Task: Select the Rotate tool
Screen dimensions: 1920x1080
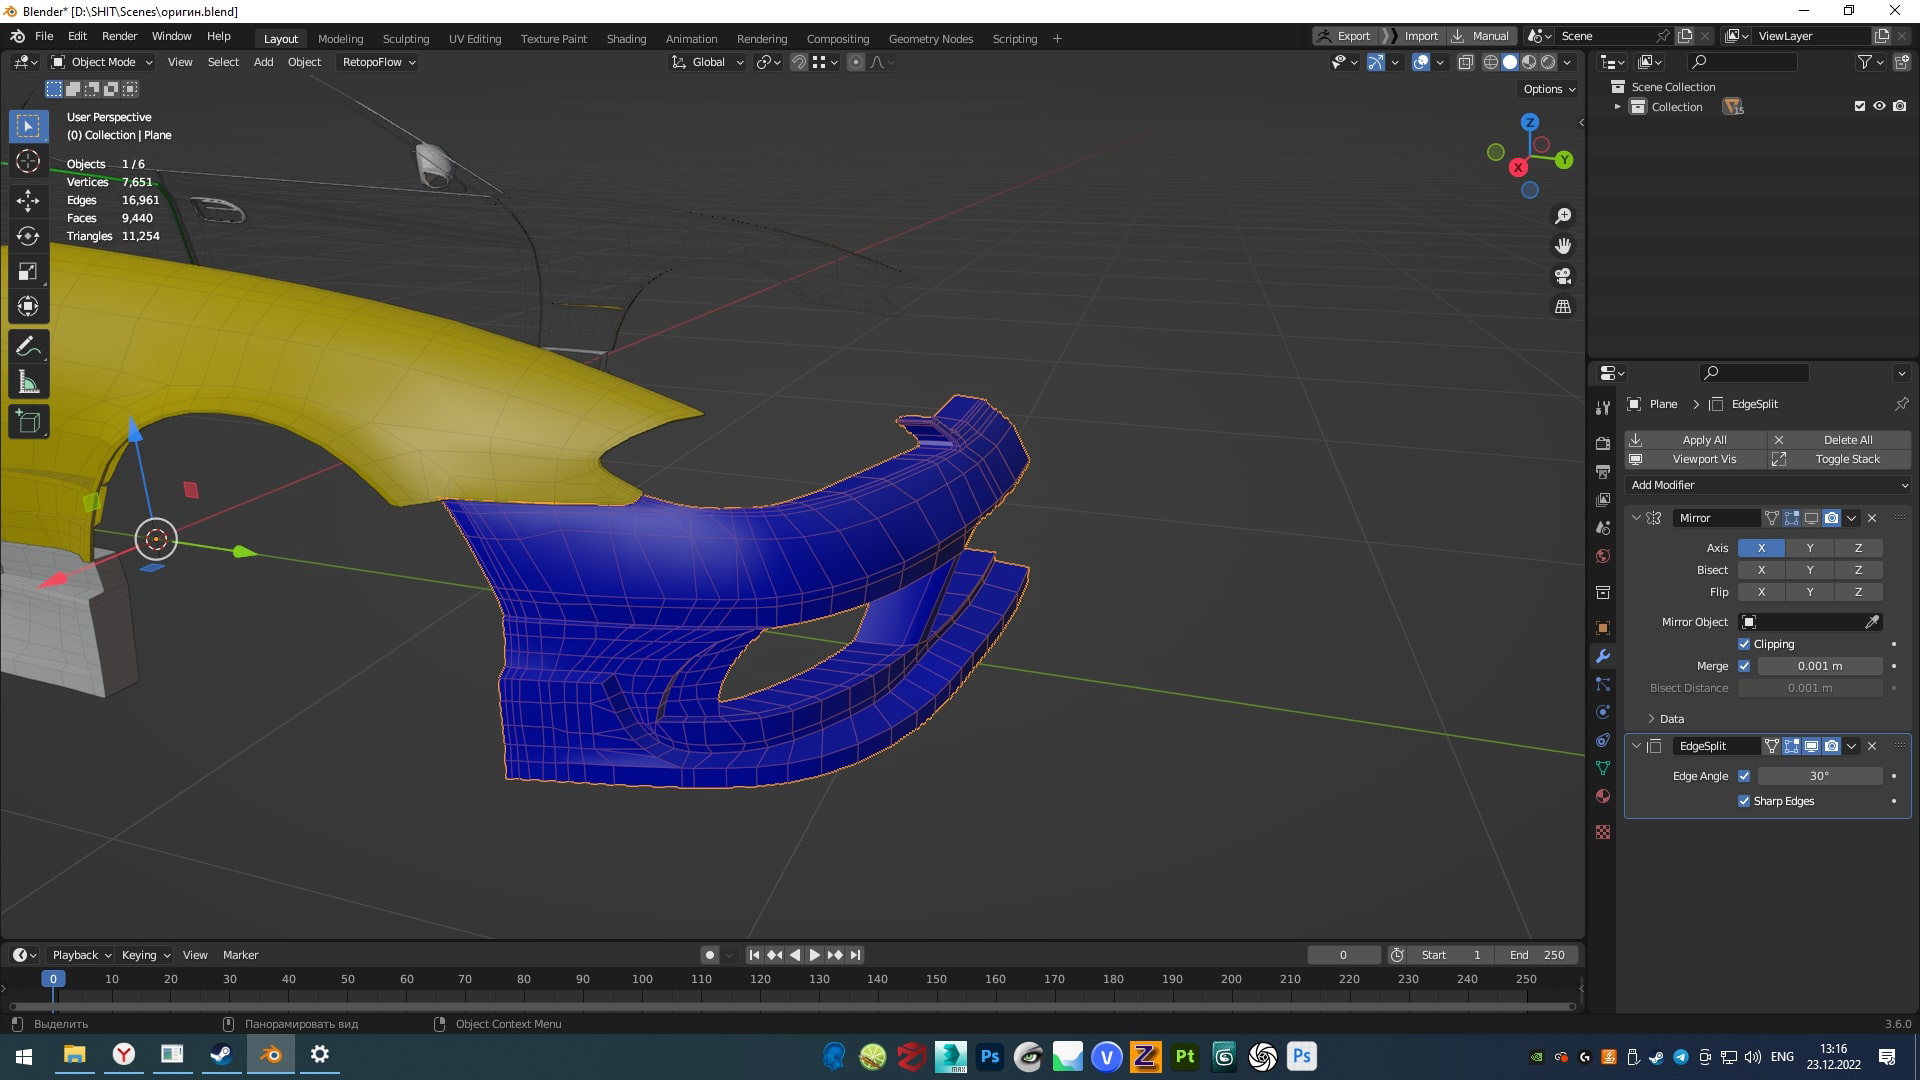Action: pos(28,236)
